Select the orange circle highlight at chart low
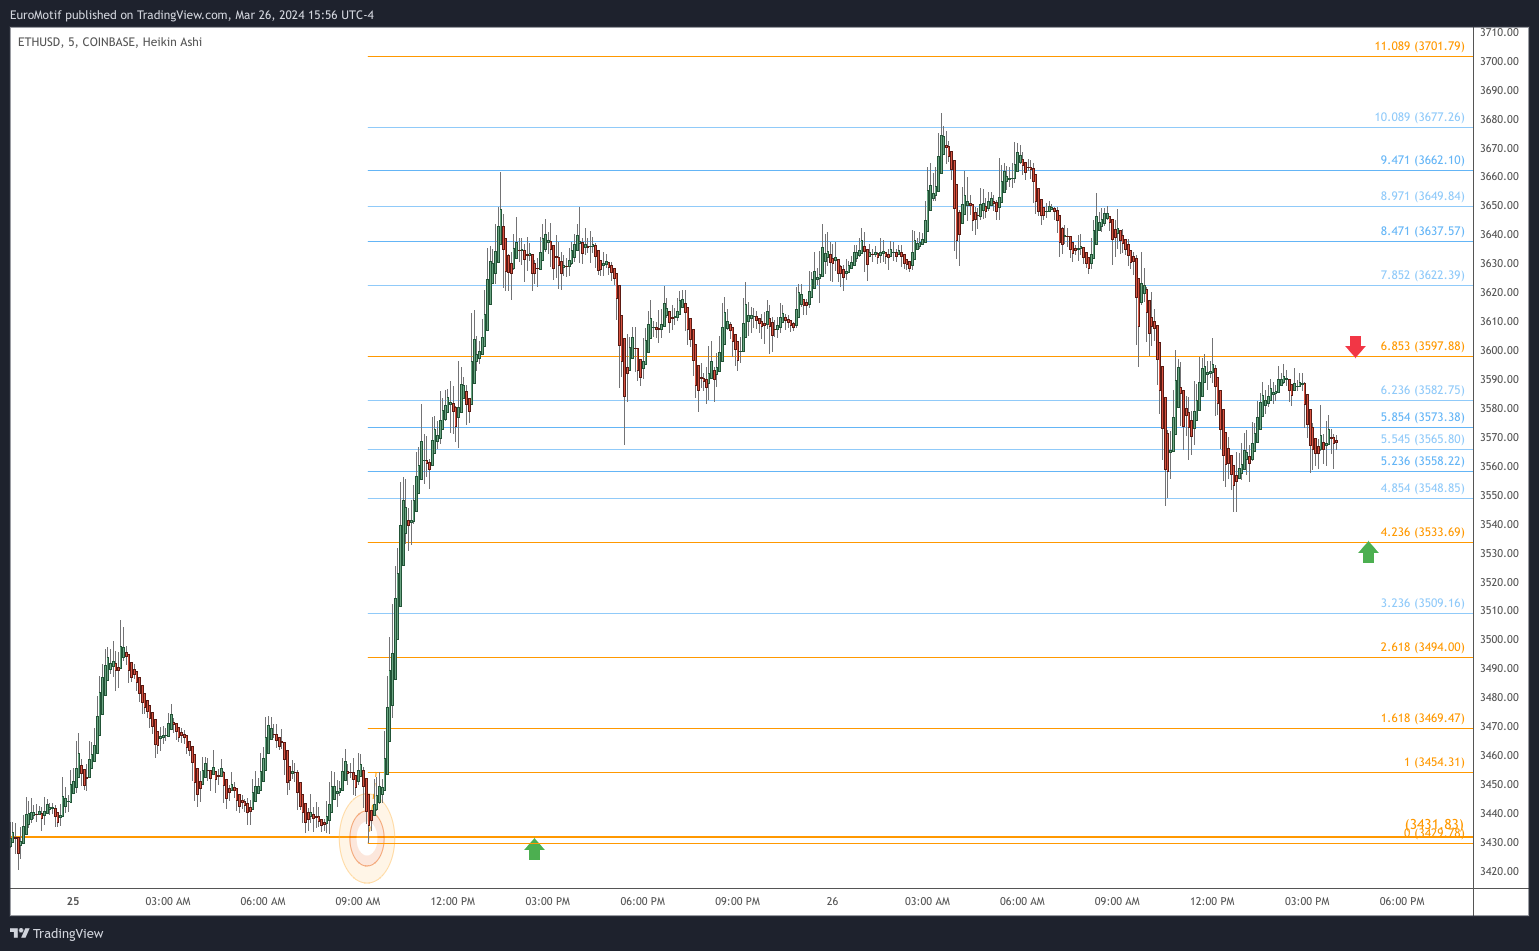This screenshot has height=951, width=1539. tap(367, 838)
